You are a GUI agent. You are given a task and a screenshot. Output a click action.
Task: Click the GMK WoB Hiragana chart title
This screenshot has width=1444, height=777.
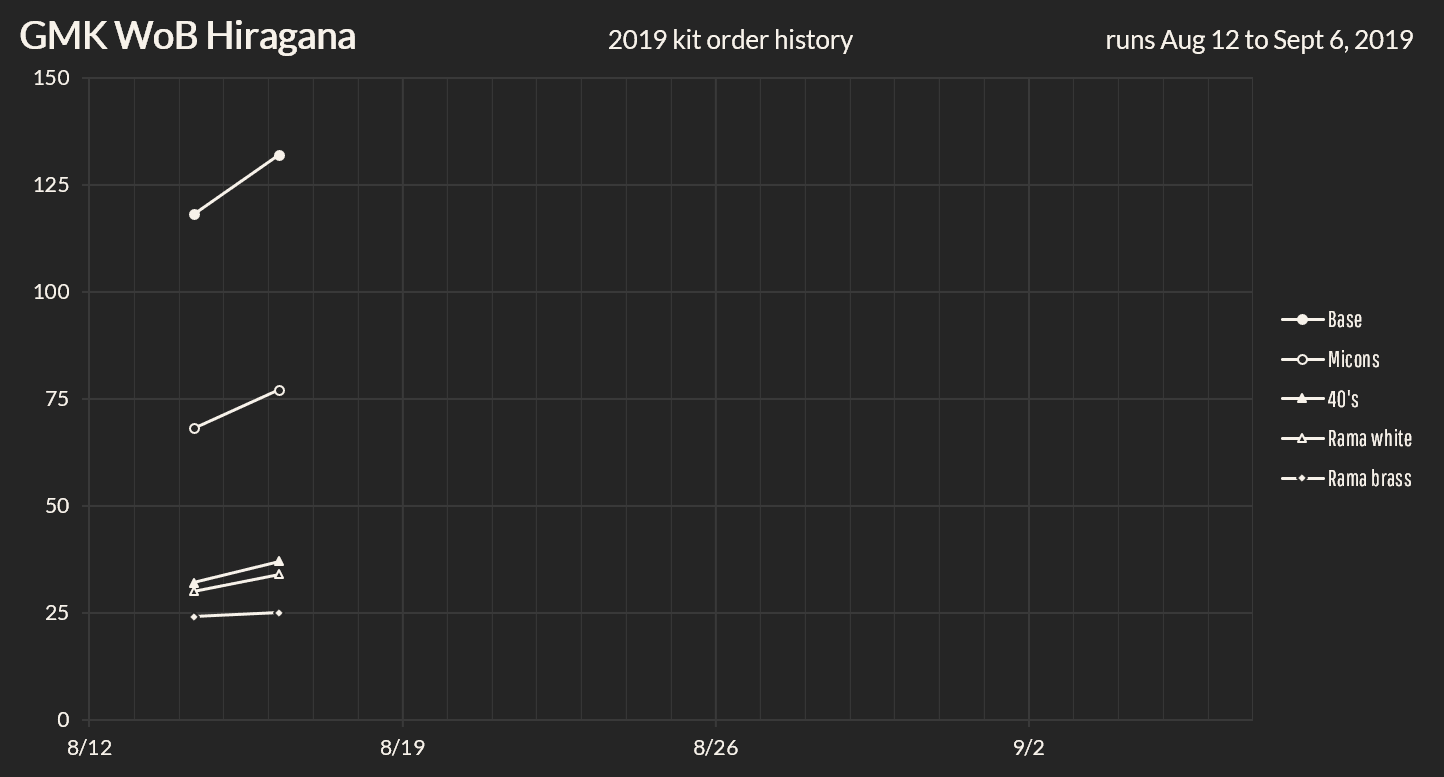click(x=188, y=36)
